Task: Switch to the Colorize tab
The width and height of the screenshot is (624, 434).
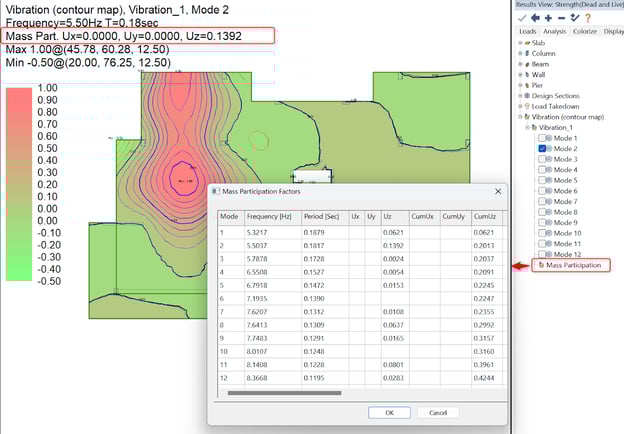Action: tap(584, 31)
